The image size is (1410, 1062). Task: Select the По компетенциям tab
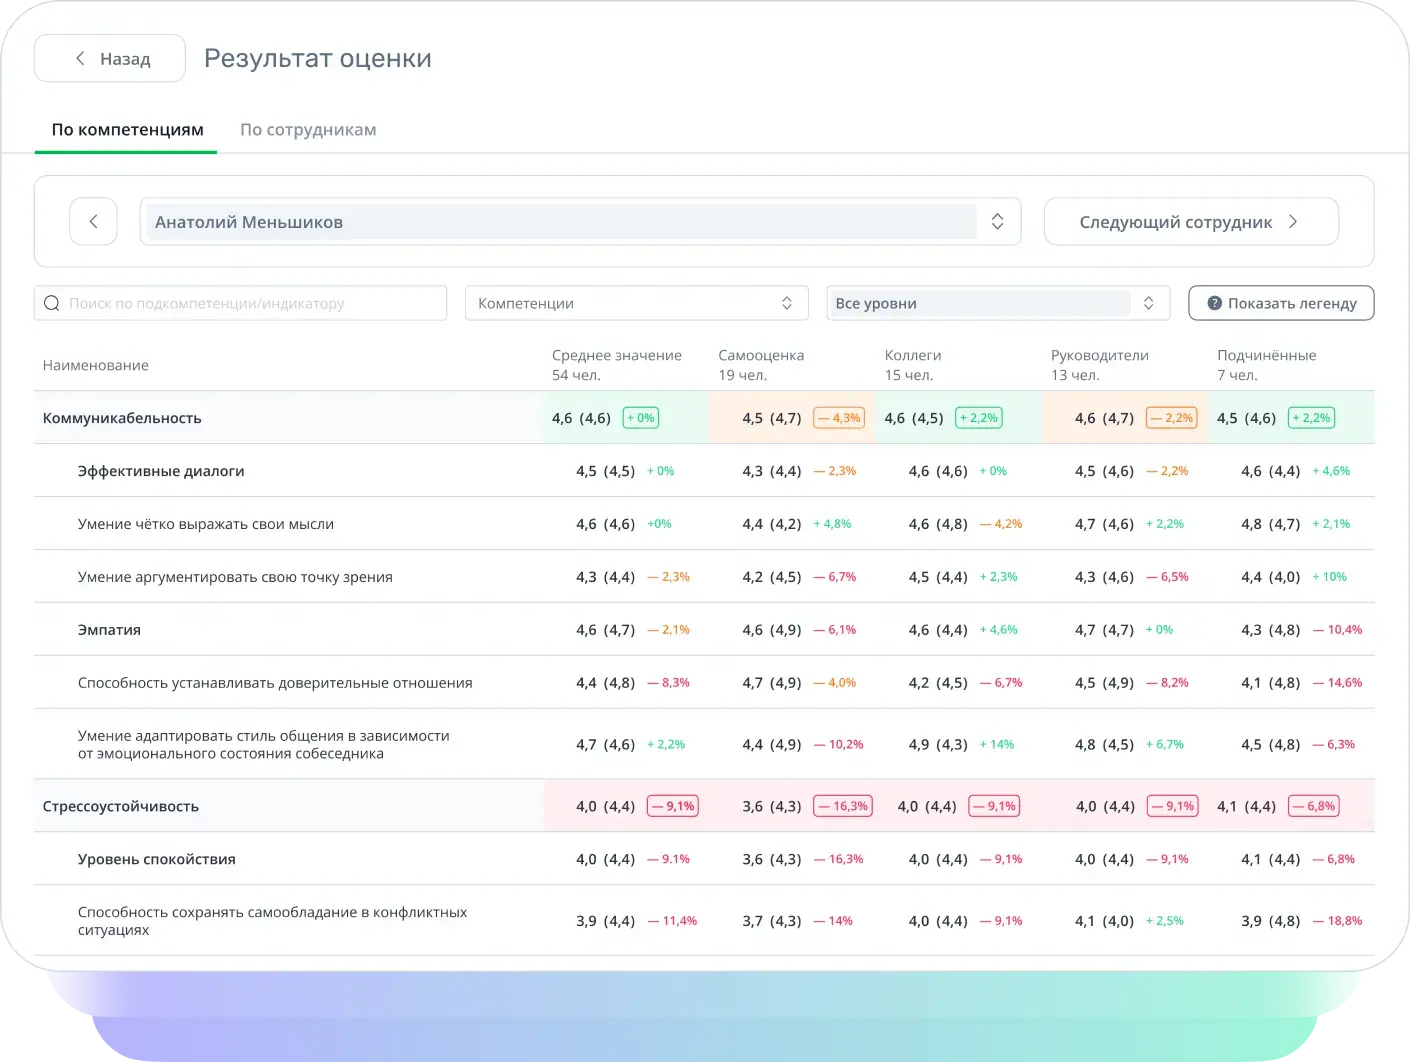click(x=127, y=130)
